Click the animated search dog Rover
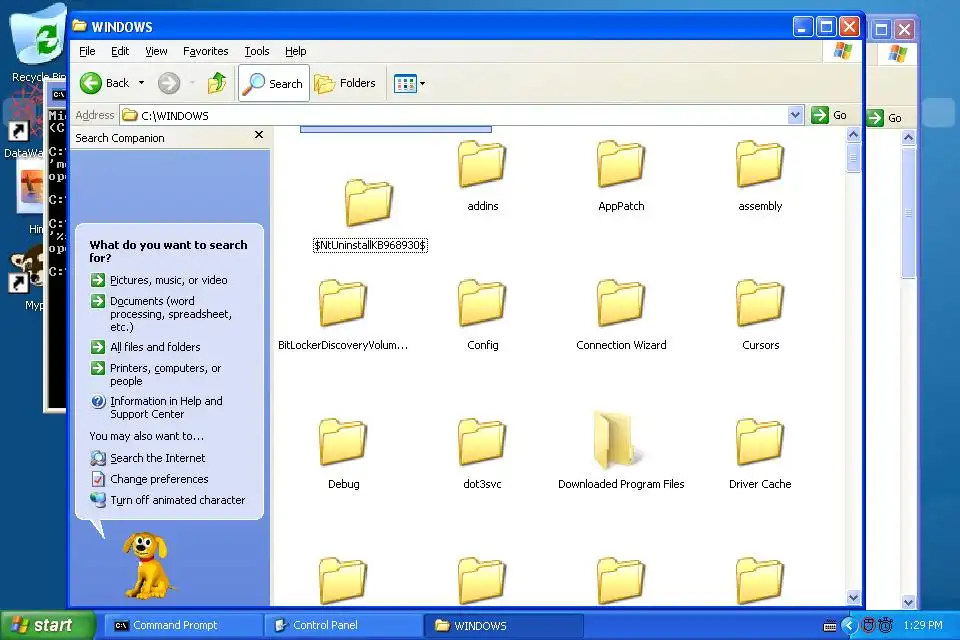 (x=147, y=565)
